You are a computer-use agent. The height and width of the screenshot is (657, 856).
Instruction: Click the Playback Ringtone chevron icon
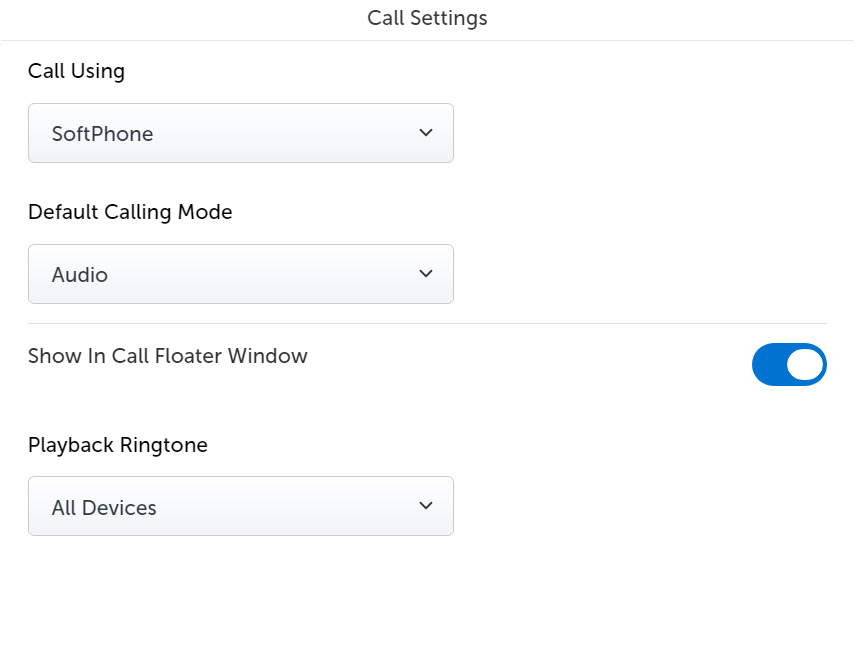tap(425, 505)
